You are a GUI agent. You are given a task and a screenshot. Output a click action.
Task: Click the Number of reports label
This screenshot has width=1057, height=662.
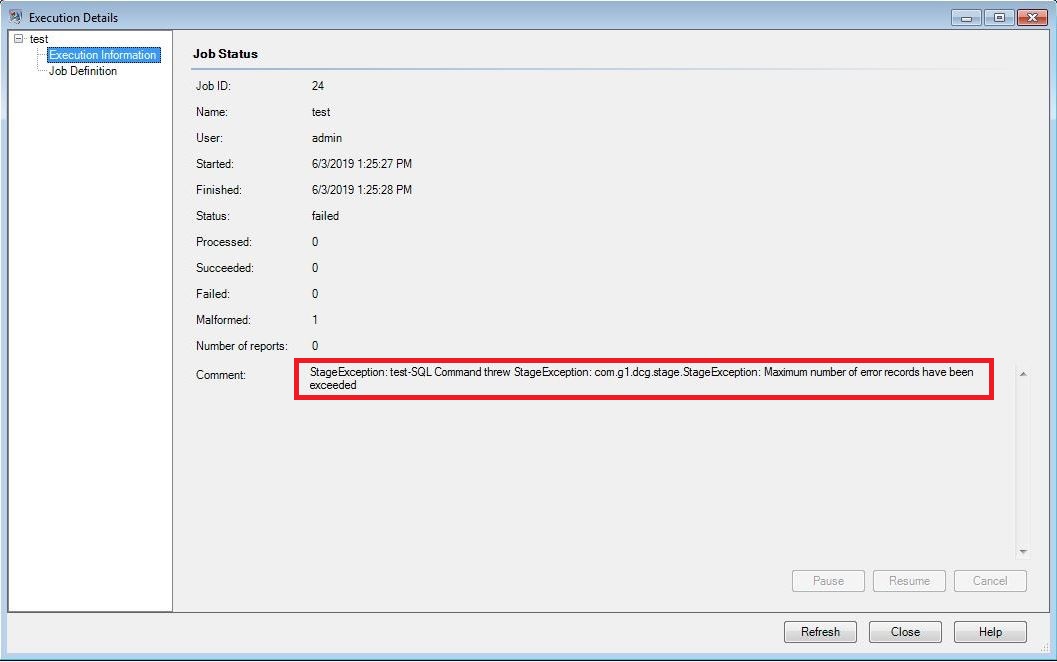pyautogui.click(x=241, y=346)
